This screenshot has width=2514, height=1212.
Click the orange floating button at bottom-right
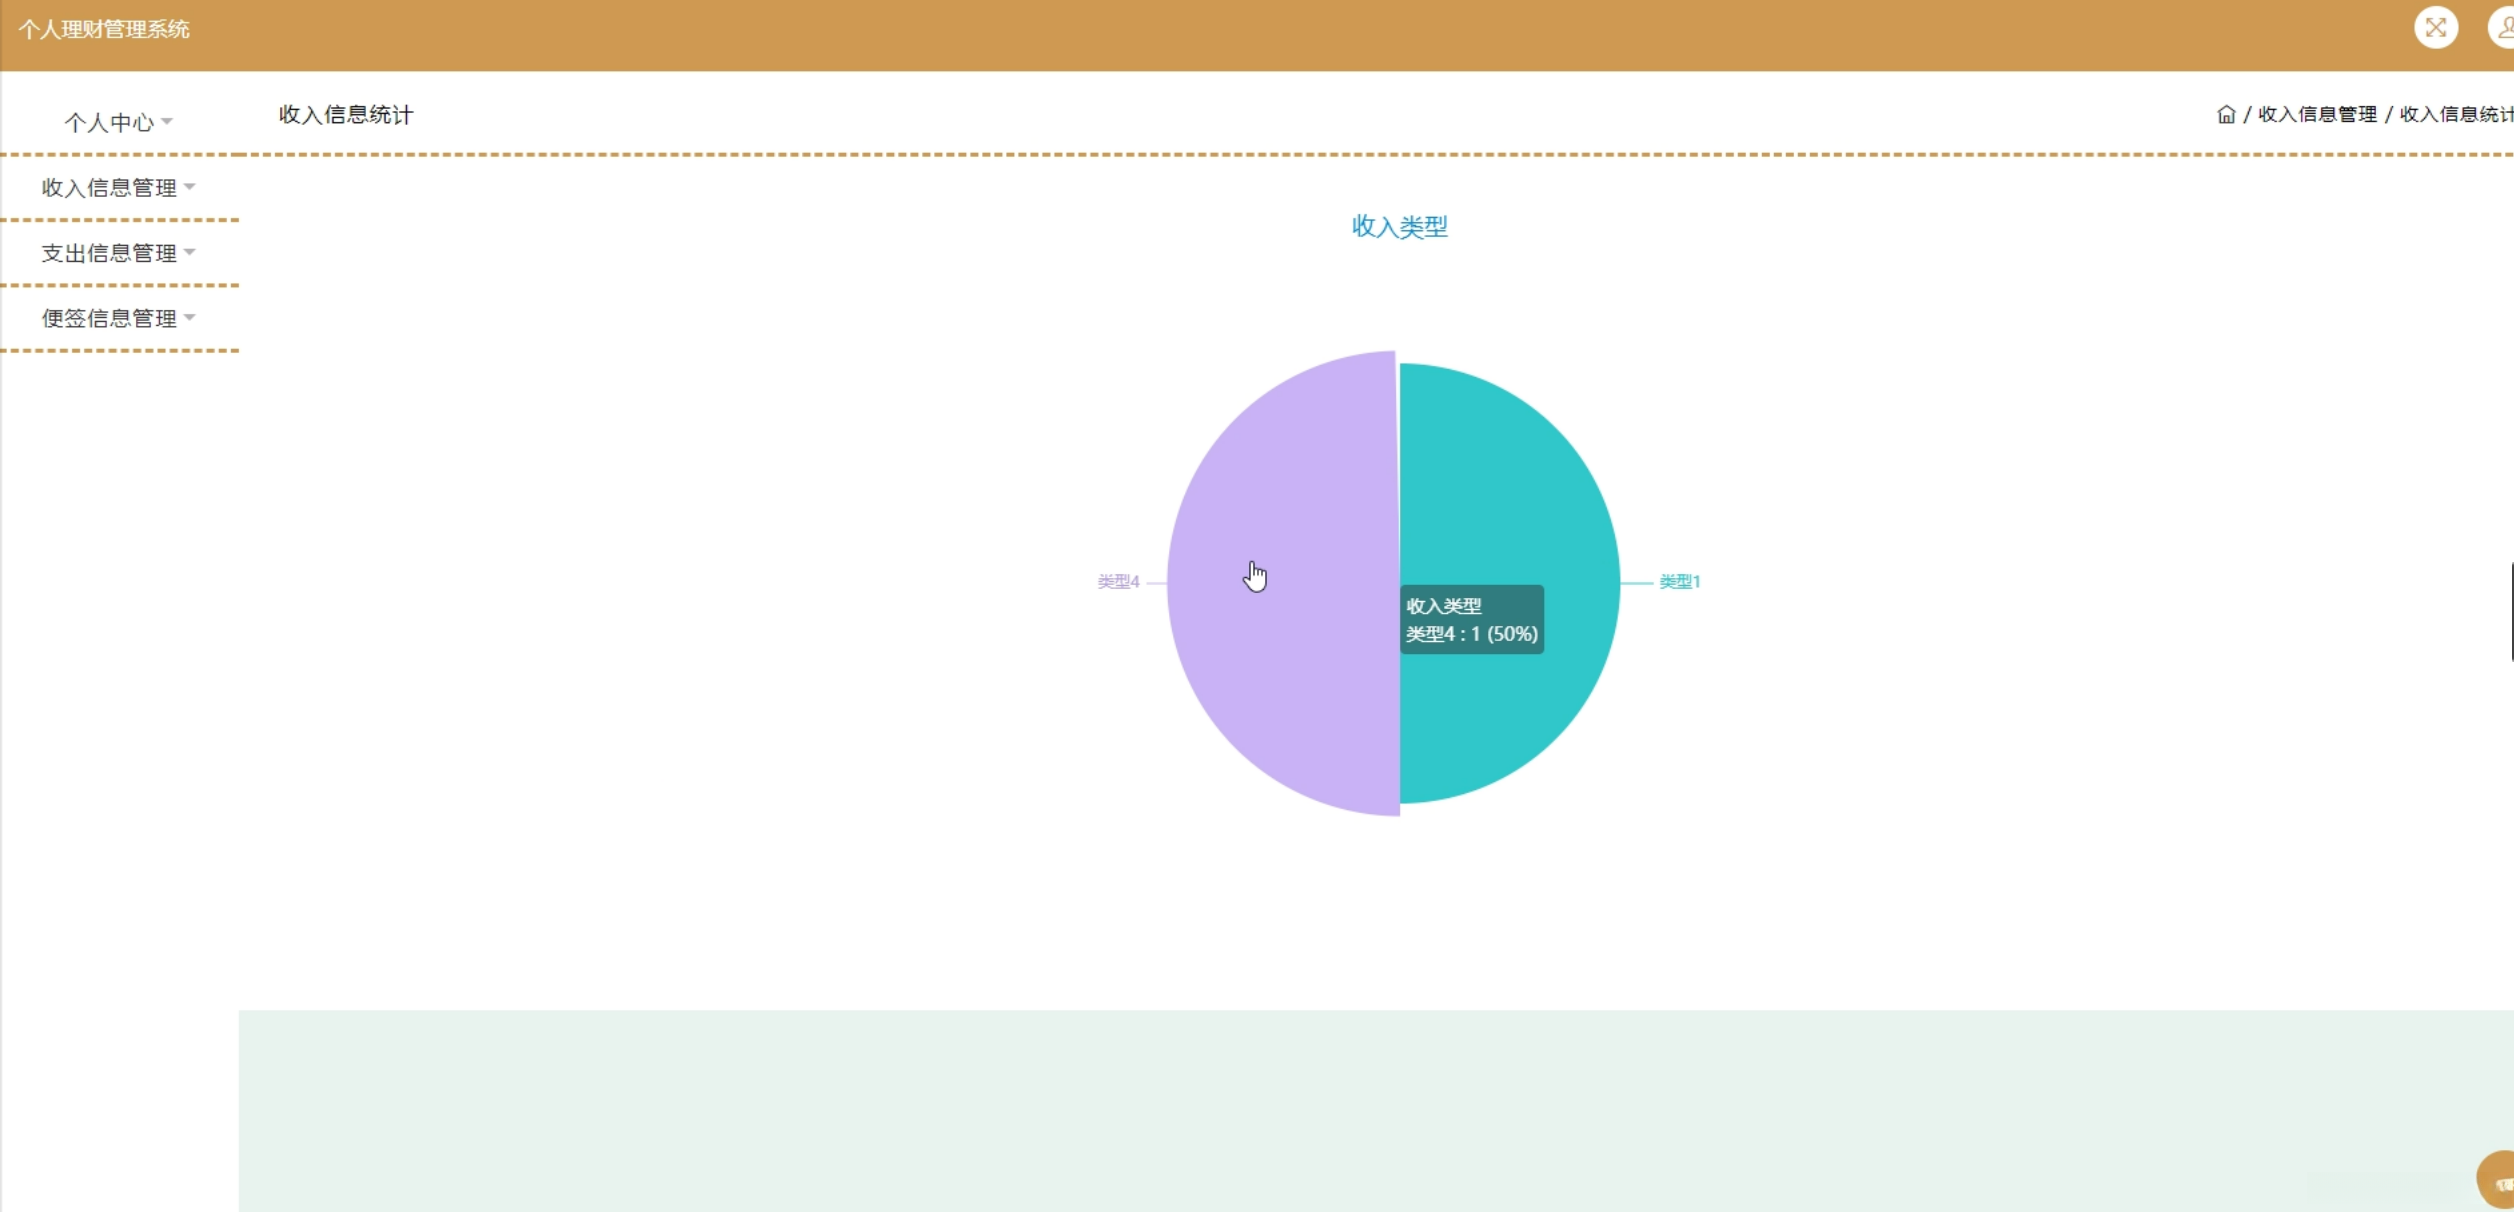coord(2500,1181)
